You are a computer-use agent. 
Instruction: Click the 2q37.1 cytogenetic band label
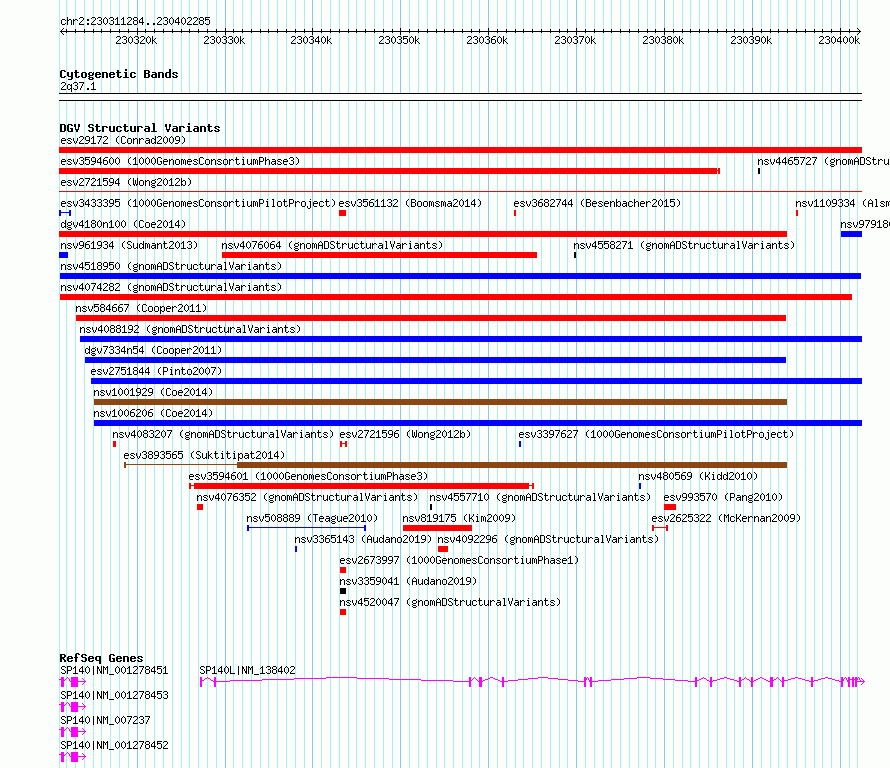coord(78,86)
